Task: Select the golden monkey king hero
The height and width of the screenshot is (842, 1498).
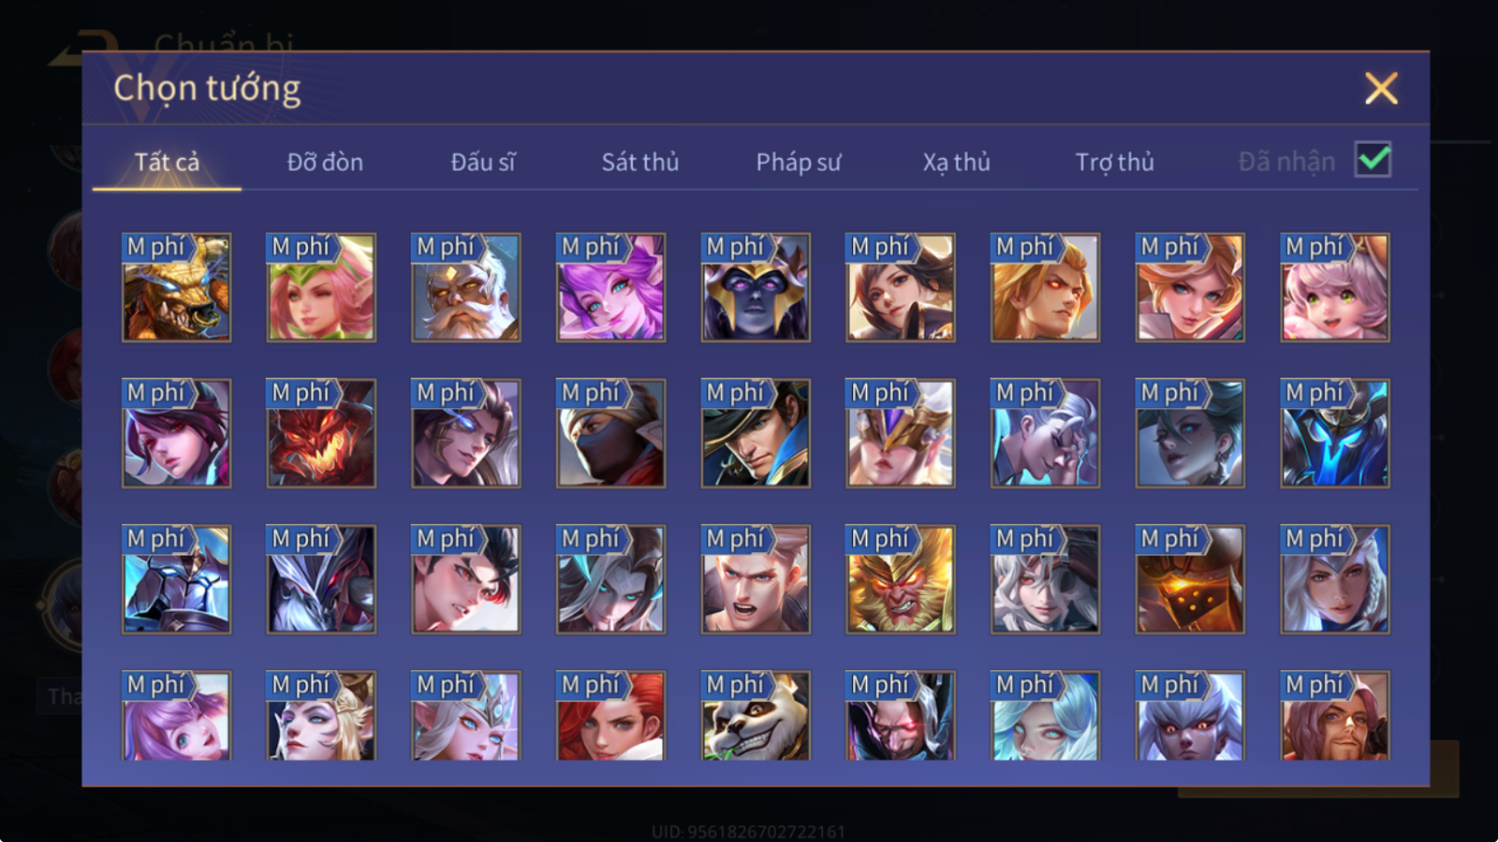Action: (901, 579)
